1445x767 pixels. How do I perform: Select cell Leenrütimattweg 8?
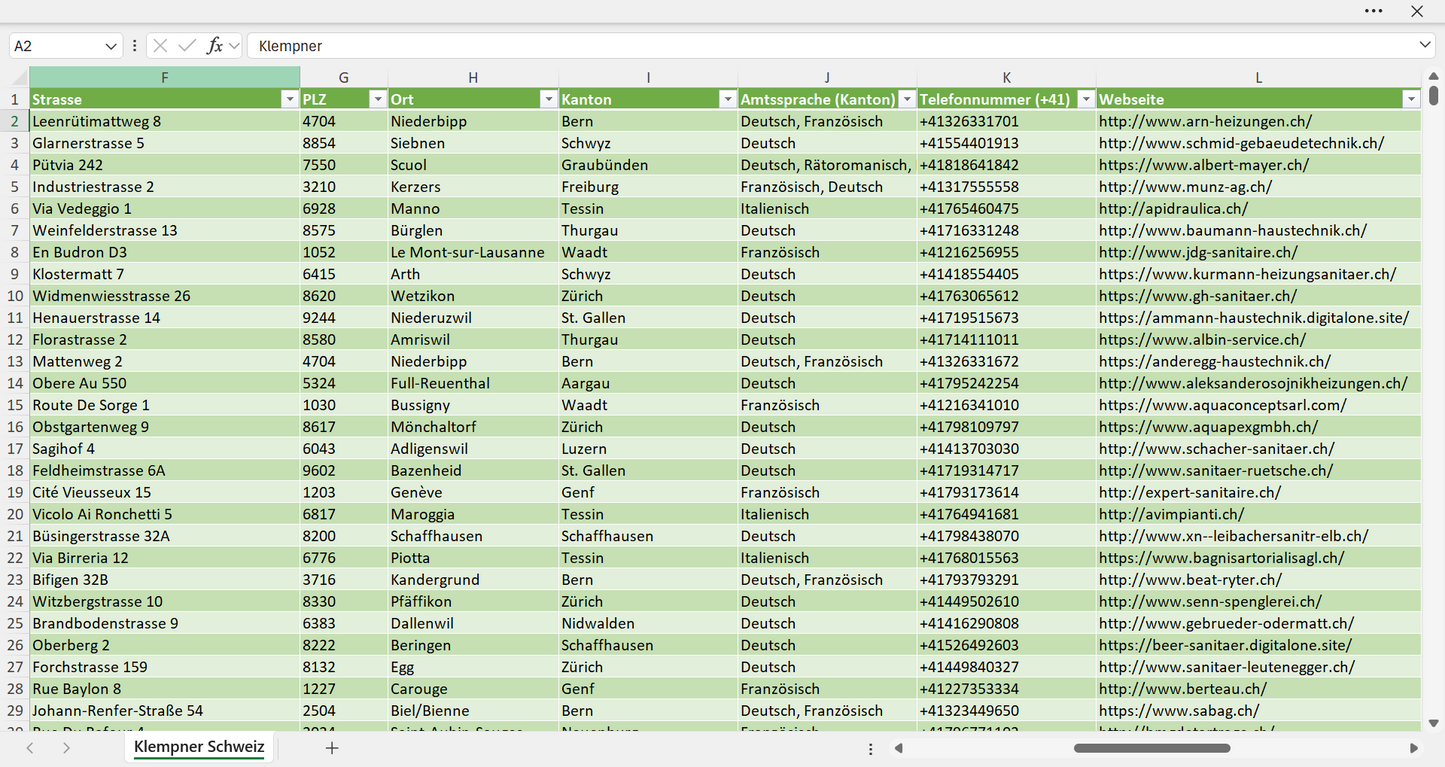coord(164,121)
